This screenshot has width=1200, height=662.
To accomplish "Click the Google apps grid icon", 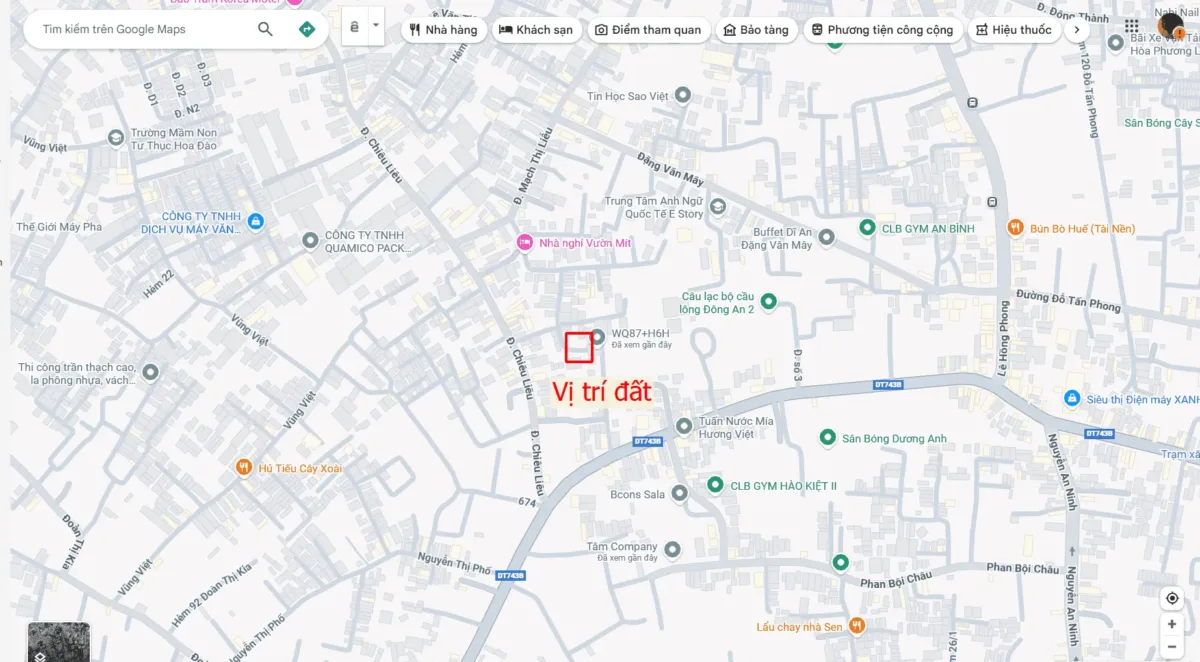I will pyautogui.click(x=1131, y=26).
